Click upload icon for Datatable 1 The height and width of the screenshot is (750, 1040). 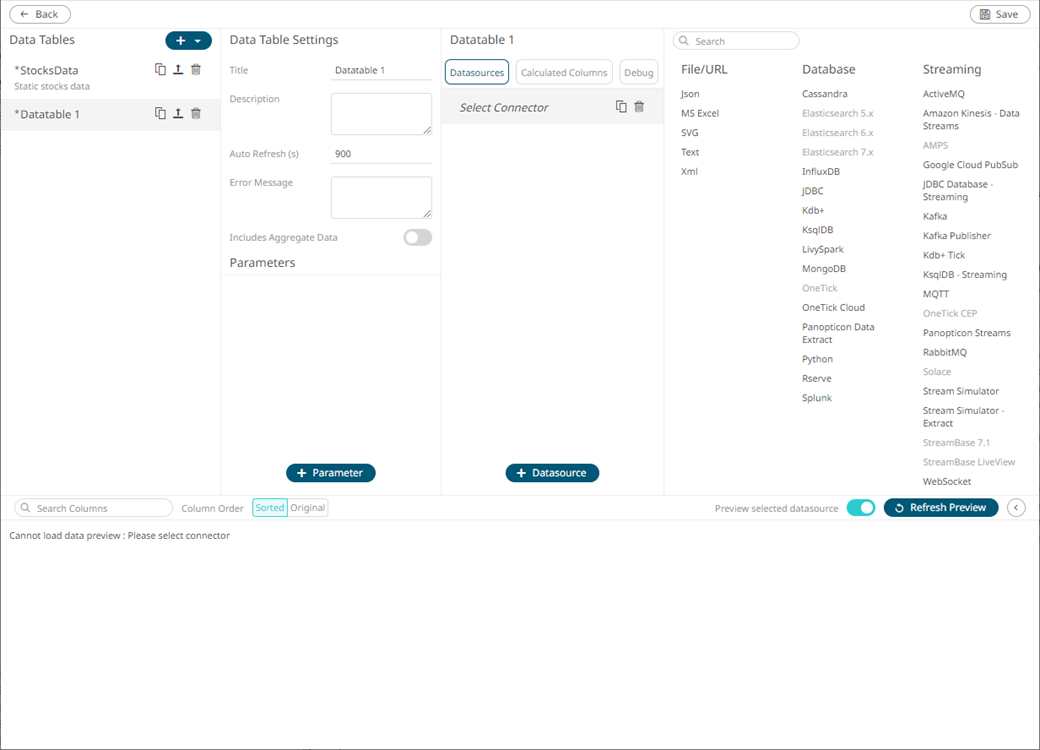click(178, 114)
